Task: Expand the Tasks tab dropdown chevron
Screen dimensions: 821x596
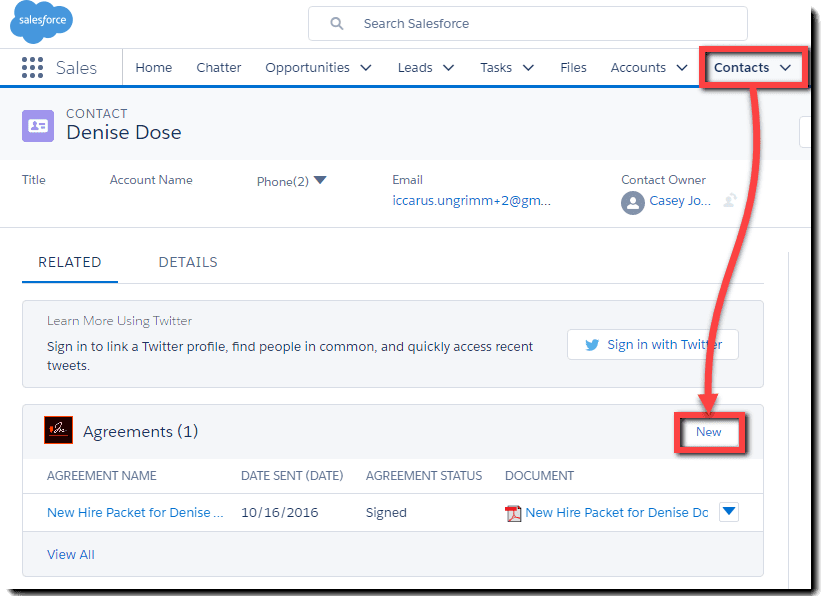Action: point(528,68)
